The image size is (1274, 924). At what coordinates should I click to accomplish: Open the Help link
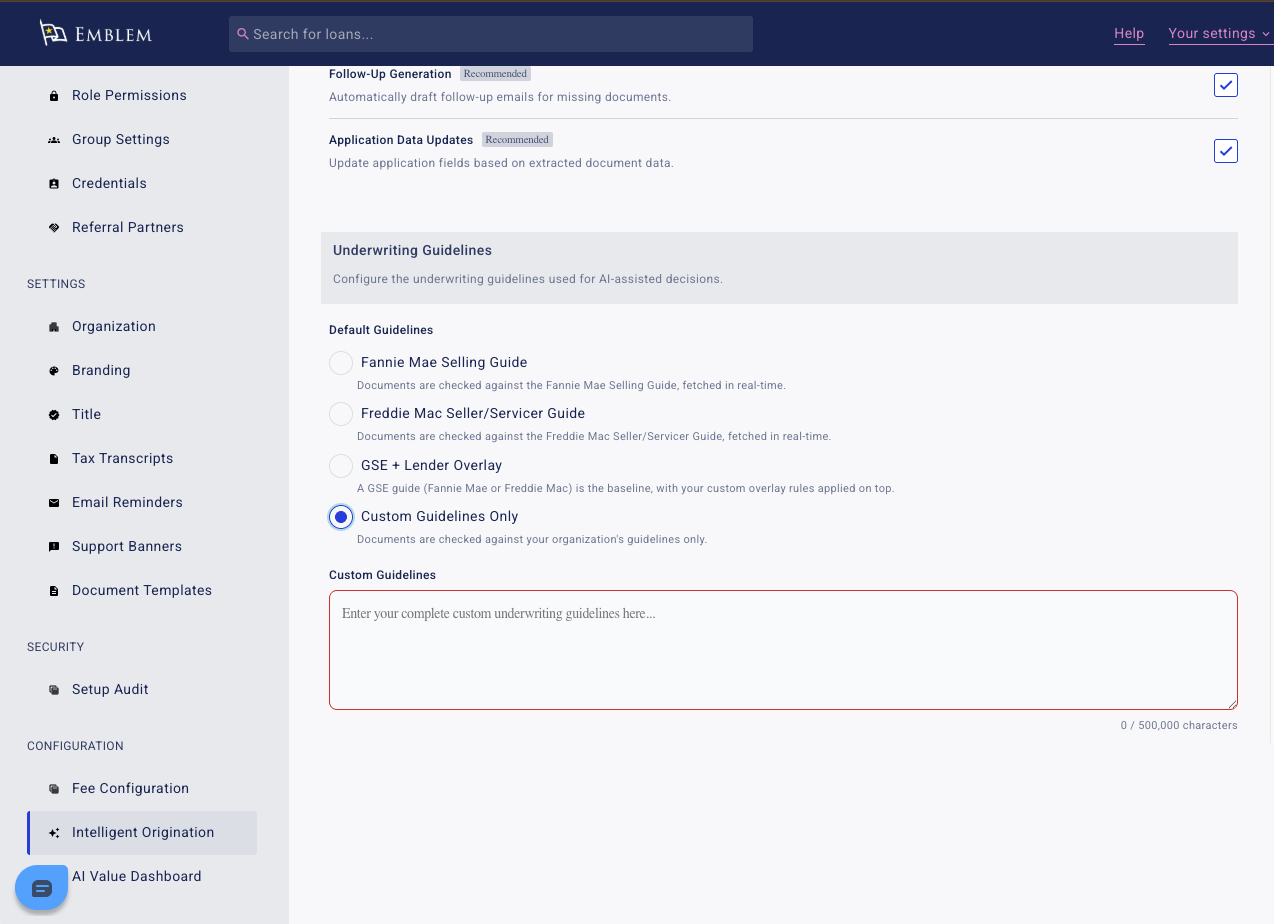pos(1129,34)
